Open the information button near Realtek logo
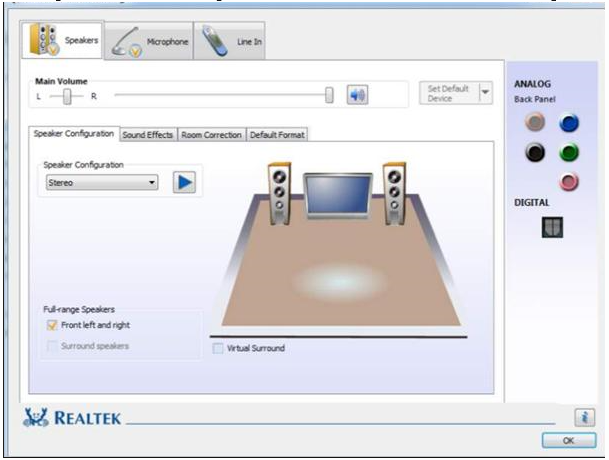 pos(585,418)
